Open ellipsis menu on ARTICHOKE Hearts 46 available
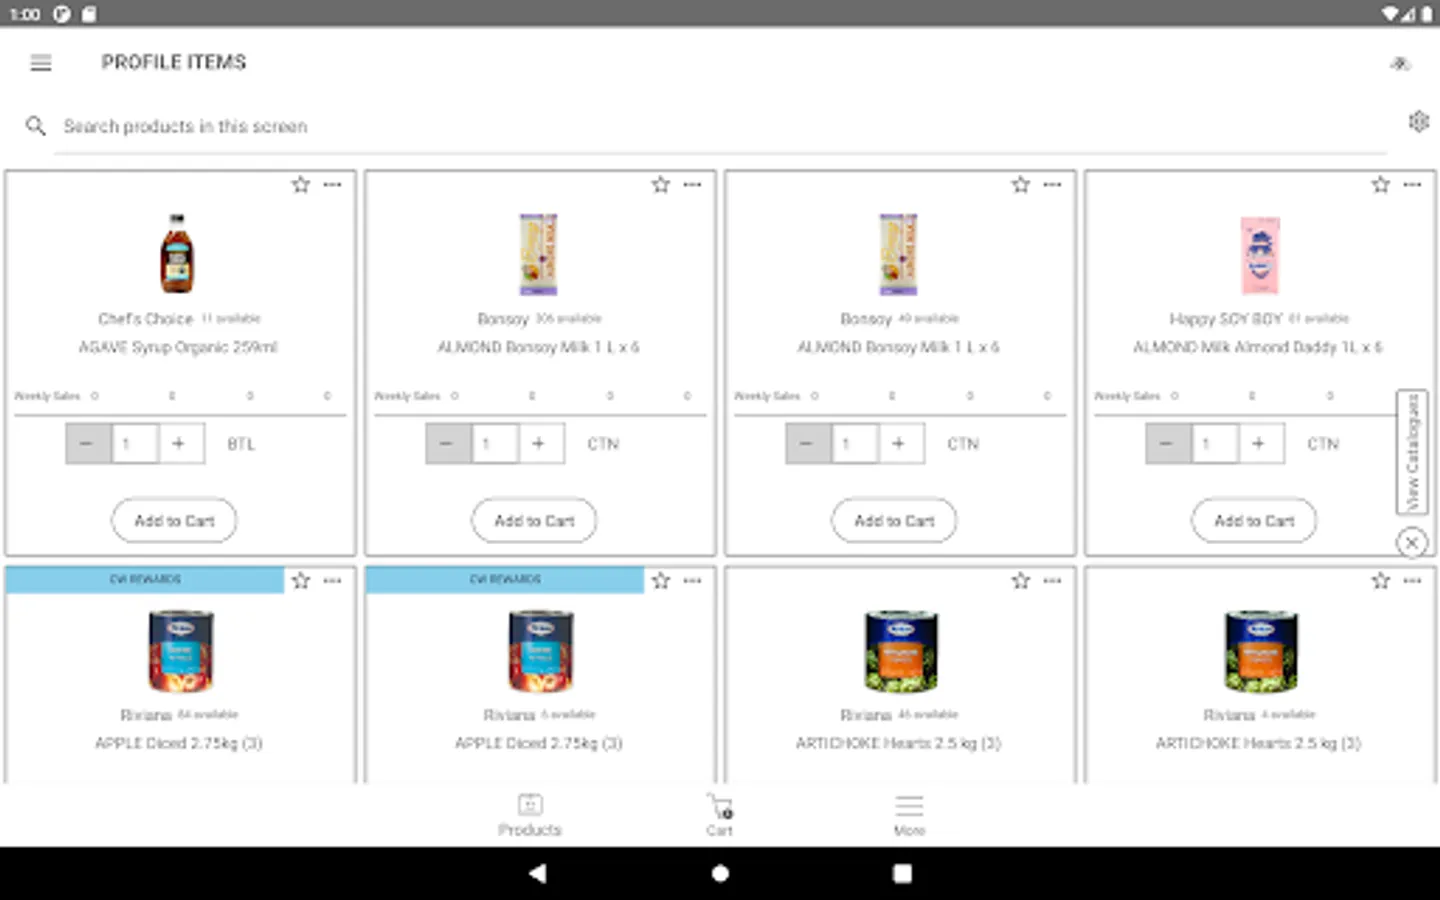 (1053, 580)
